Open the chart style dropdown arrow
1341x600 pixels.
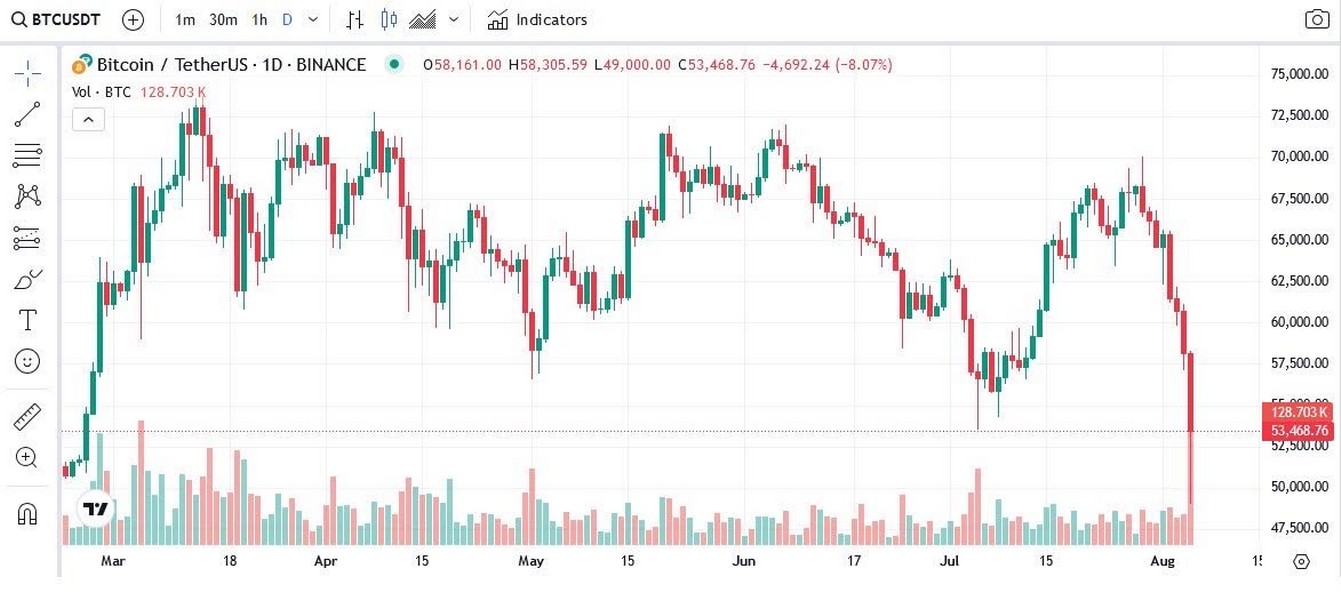click(455, 20)
